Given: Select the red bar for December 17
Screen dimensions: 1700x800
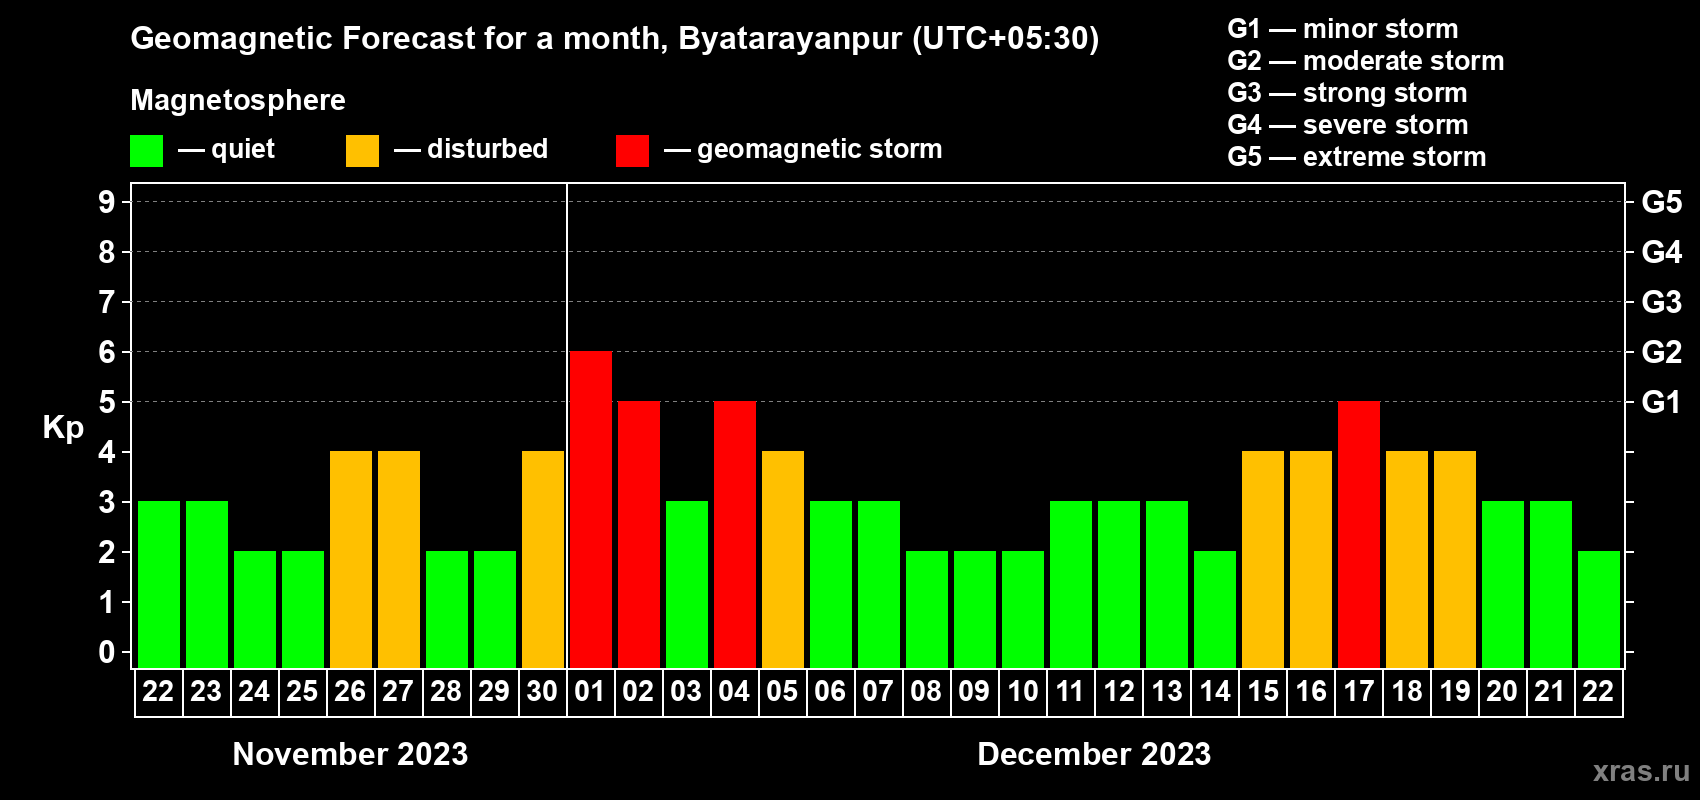Looking at the screenshot, I should click(1359, 535).
